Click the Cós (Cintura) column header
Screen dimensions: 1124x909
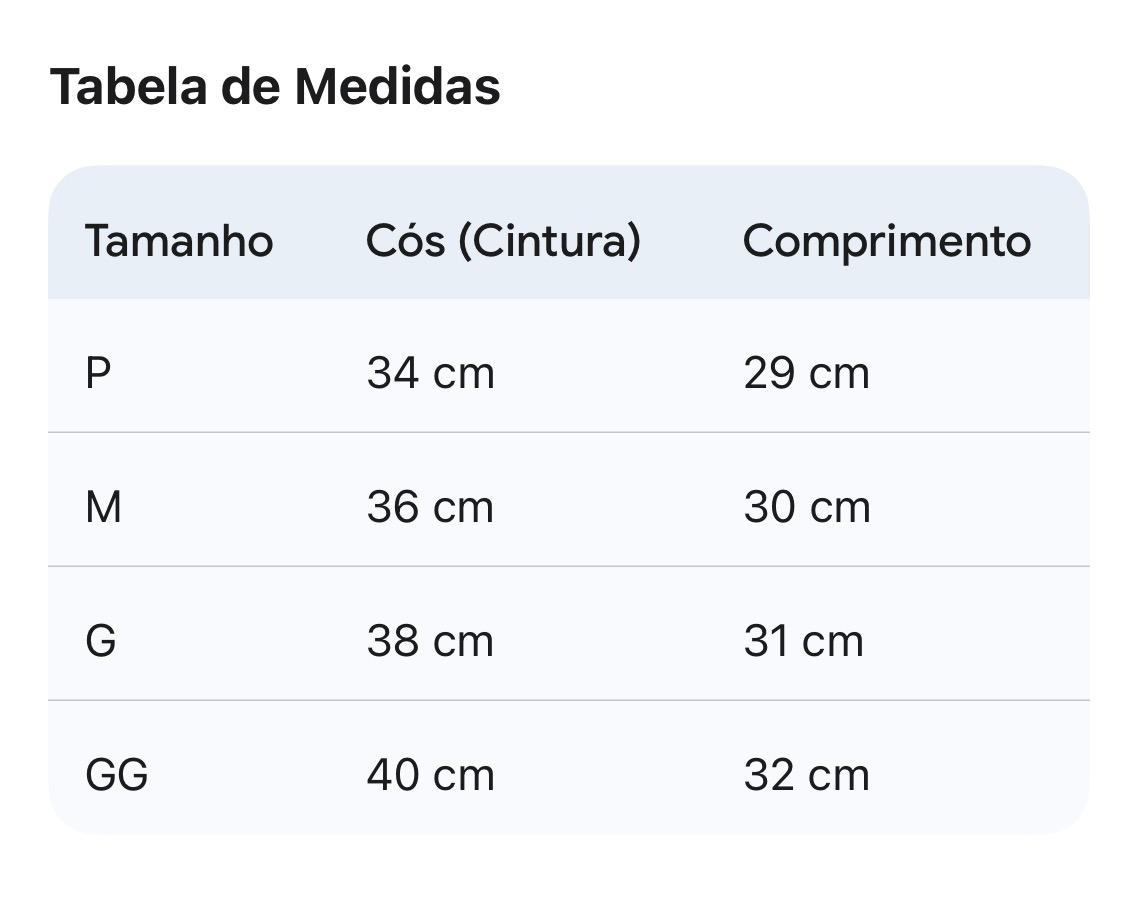coord(503,241)
